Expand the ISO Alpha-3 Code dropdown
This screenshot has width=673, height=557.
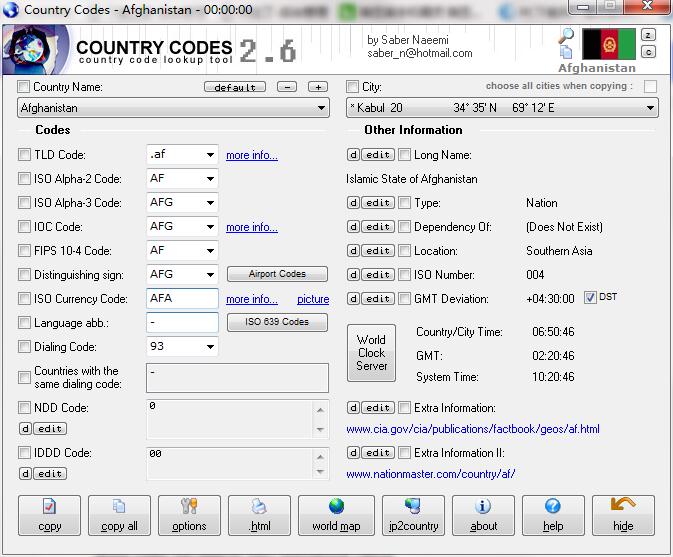210,203
